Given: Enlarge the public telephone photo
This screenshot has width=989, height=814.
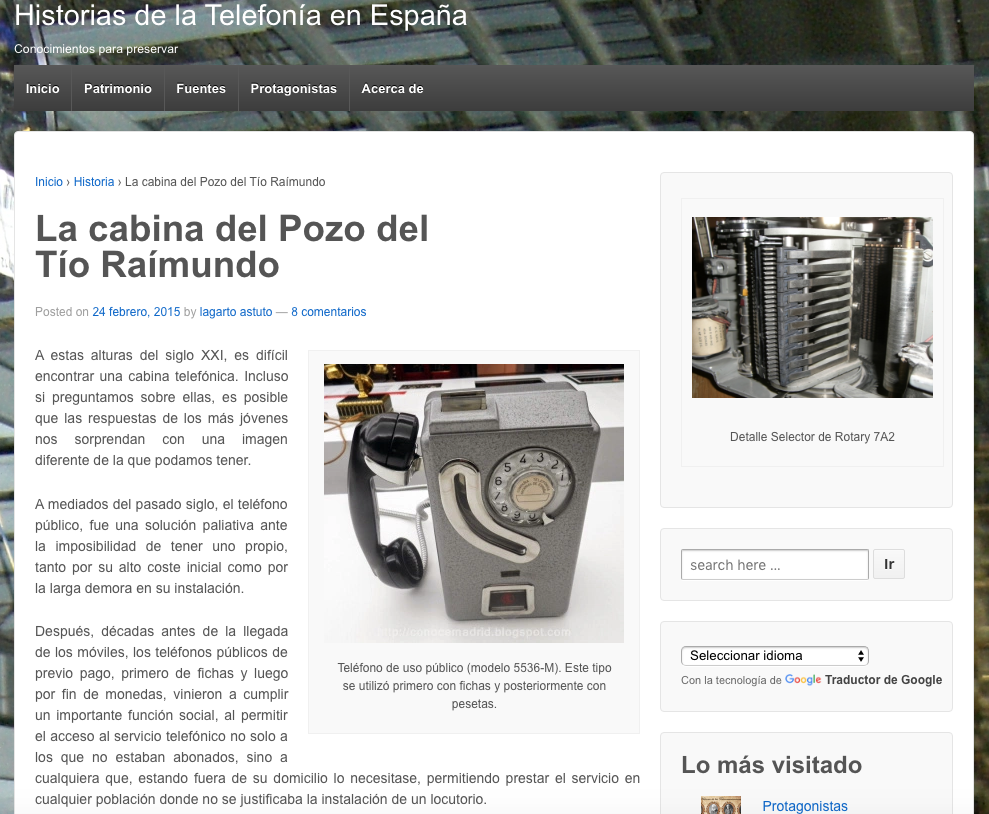Looking at the screenshot, I should point(473,502).
